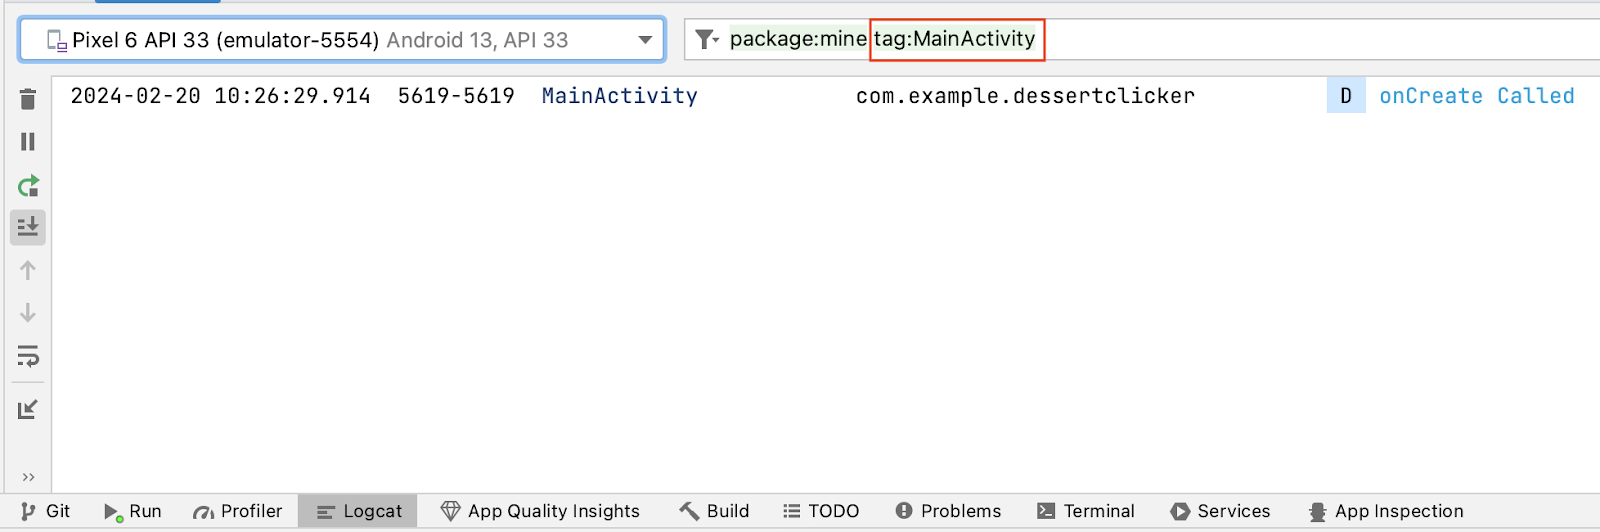Image resolution: width=1600 pixels, height=532 pixels.
Task: Open the filter history funnel dropdown
Action: pyautogui.click(x=707, y=40)
